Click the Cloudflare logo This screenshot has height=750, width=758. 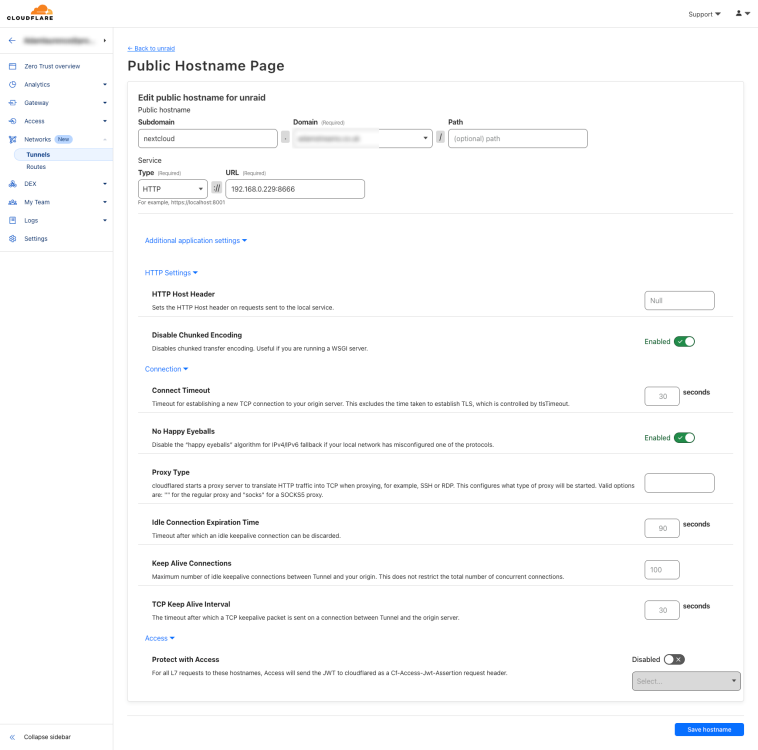coord(30,13)
